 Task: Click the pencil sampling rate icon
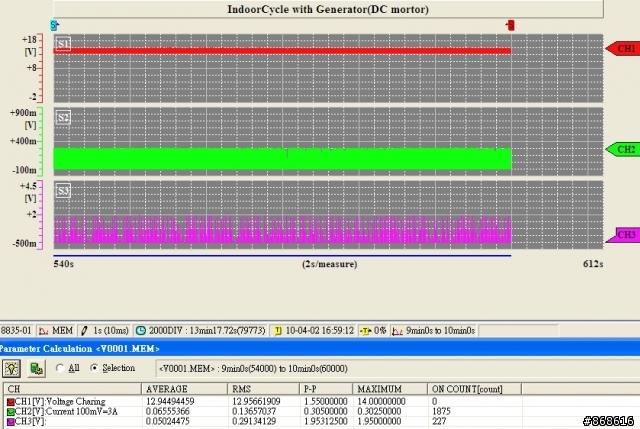click(84, 331)
